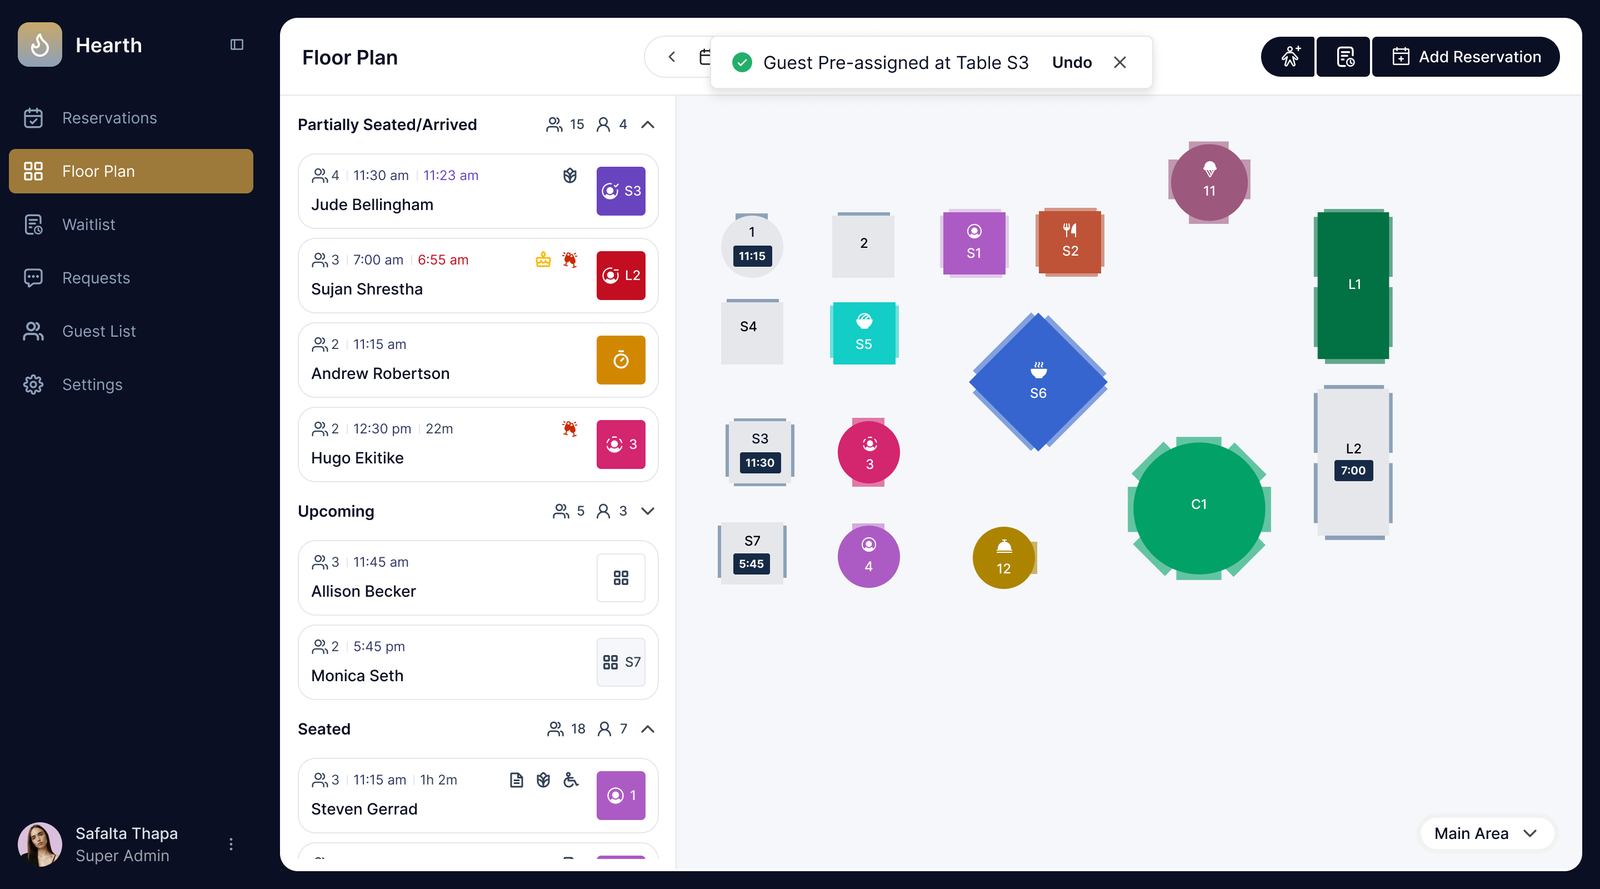
Task: Open the reservation list icon button
Action: 1344,57
